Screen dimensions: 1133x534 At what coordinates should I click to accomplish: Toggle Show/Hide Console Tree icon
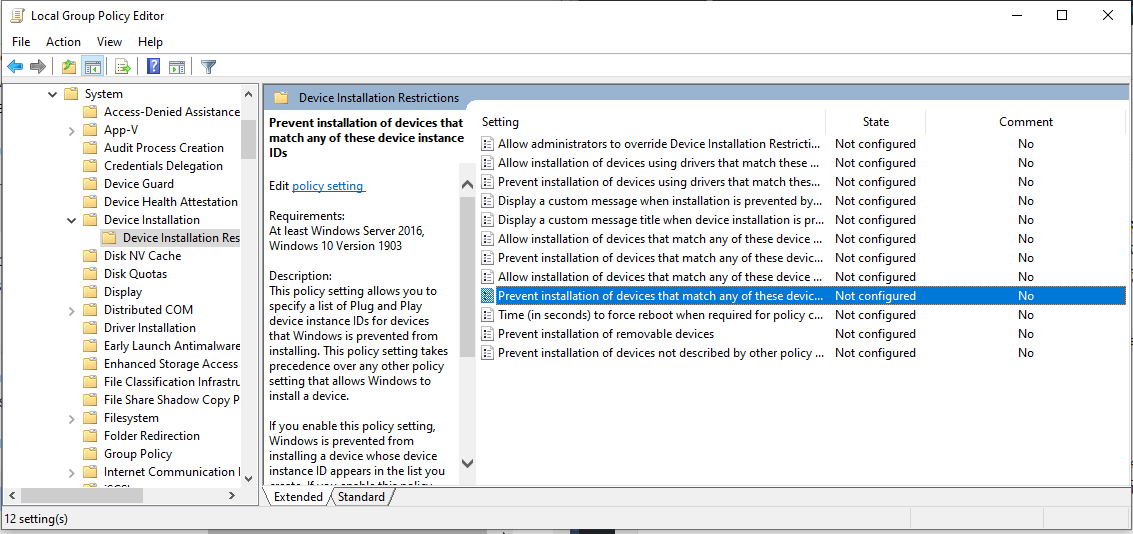(x=92, y=67)
